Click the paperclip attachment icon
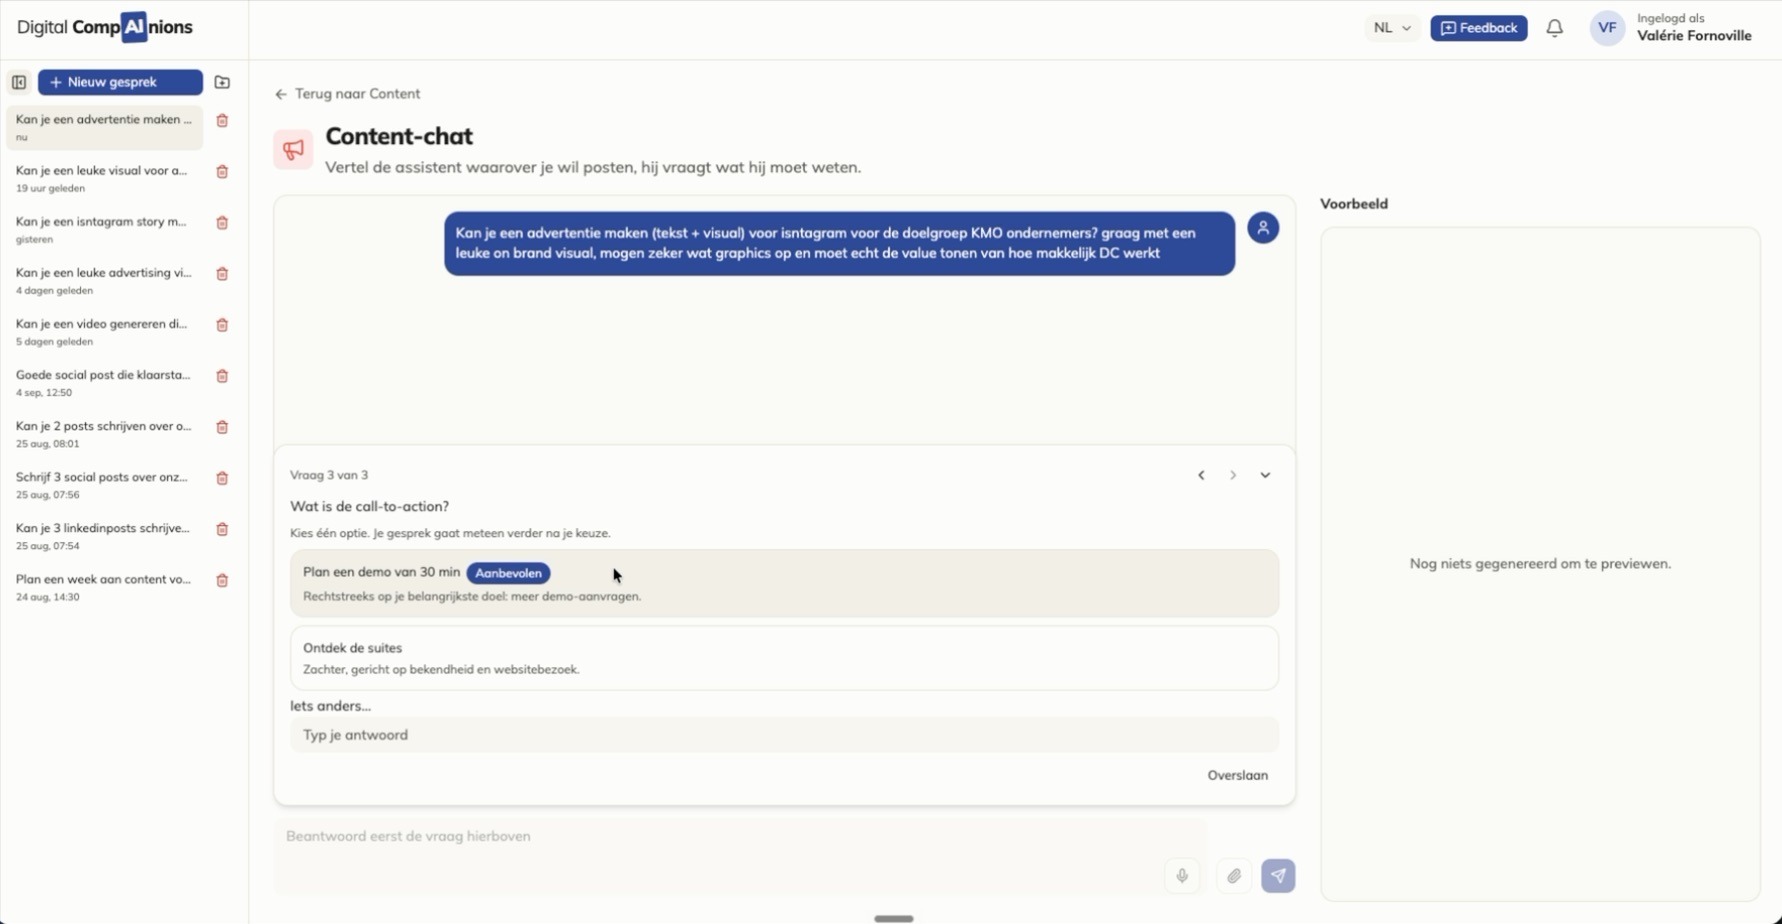This screenshot has width=1782, height=924. tap(1234, 876)
